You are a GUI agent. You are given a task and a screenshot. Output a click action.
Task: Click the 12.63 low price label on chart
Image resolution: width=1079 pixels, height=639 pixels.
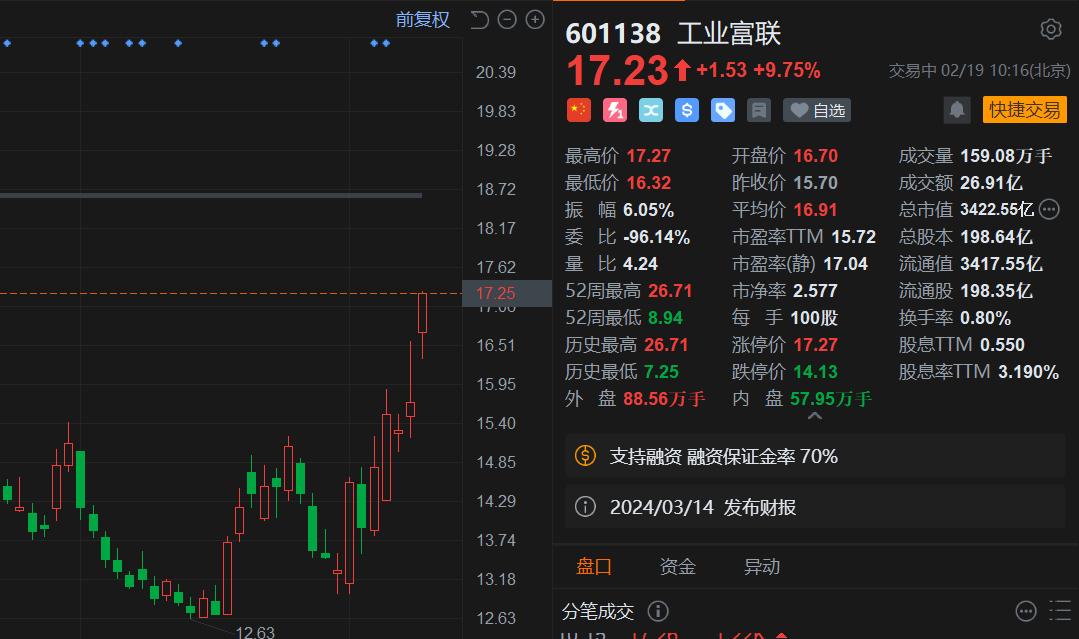255,631
